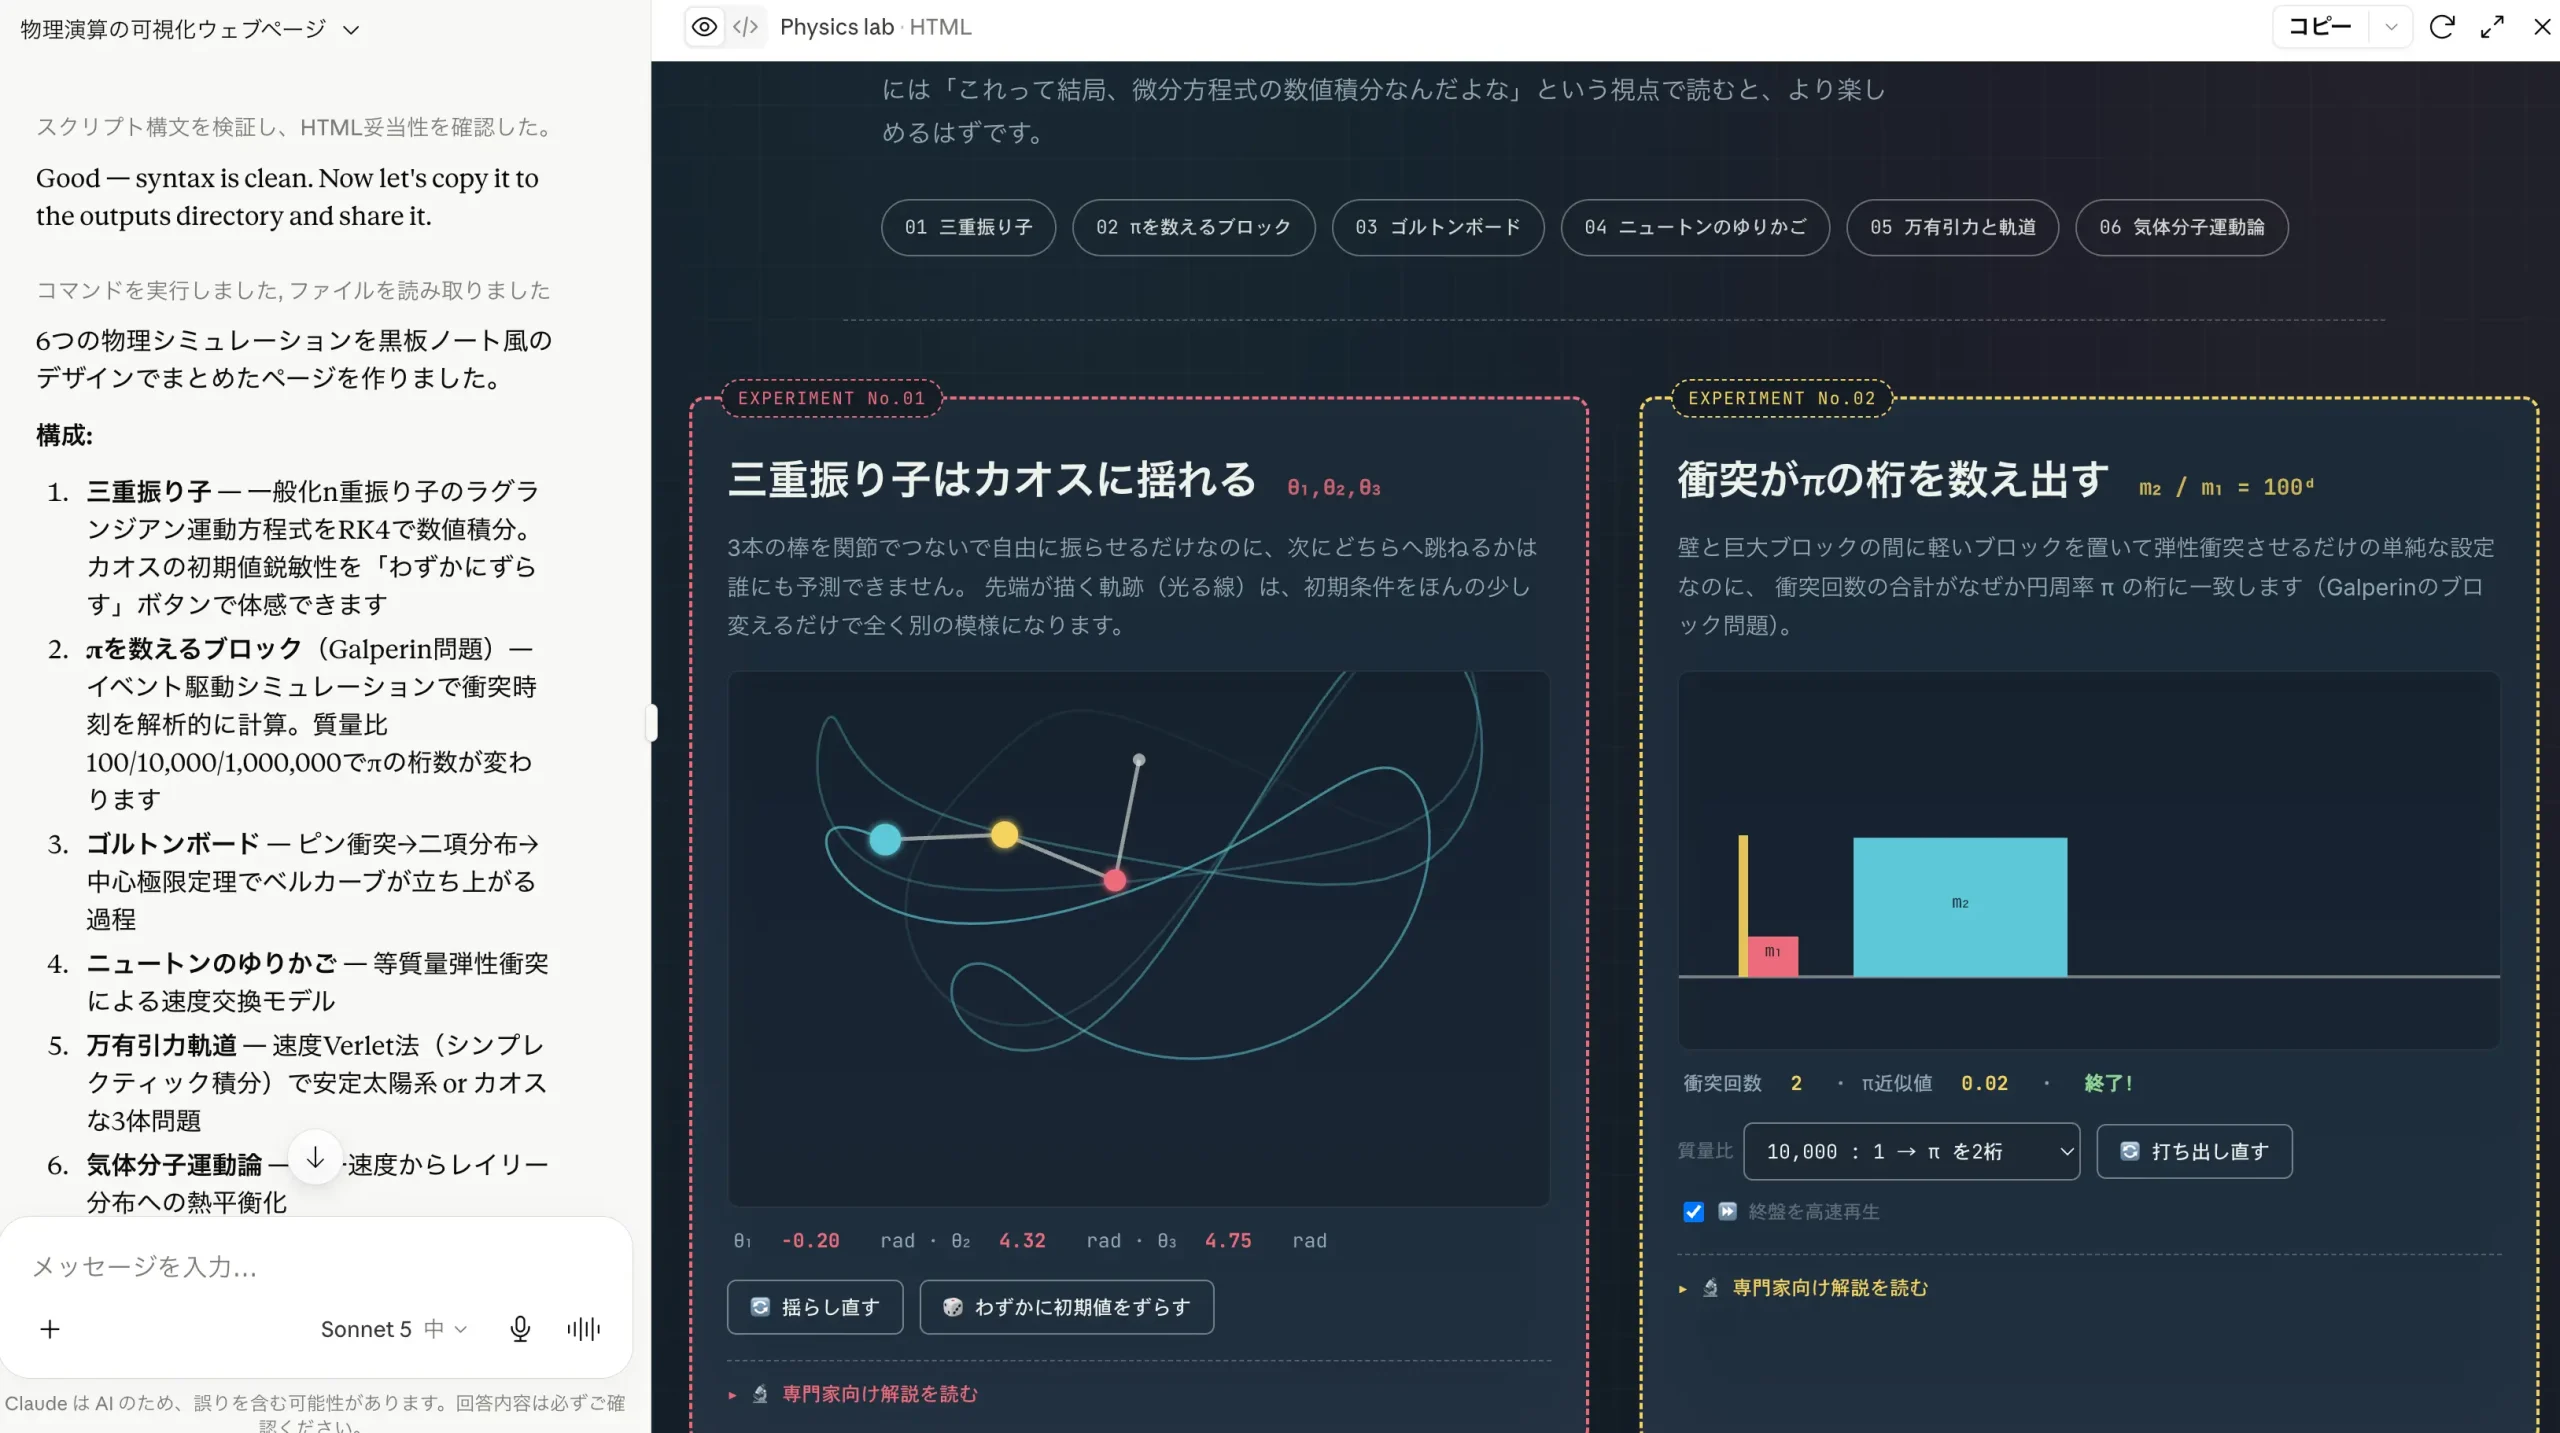Click the yellow pendulum bob
This screenshot has height=1433, width=2560.
coord(1005,834)
